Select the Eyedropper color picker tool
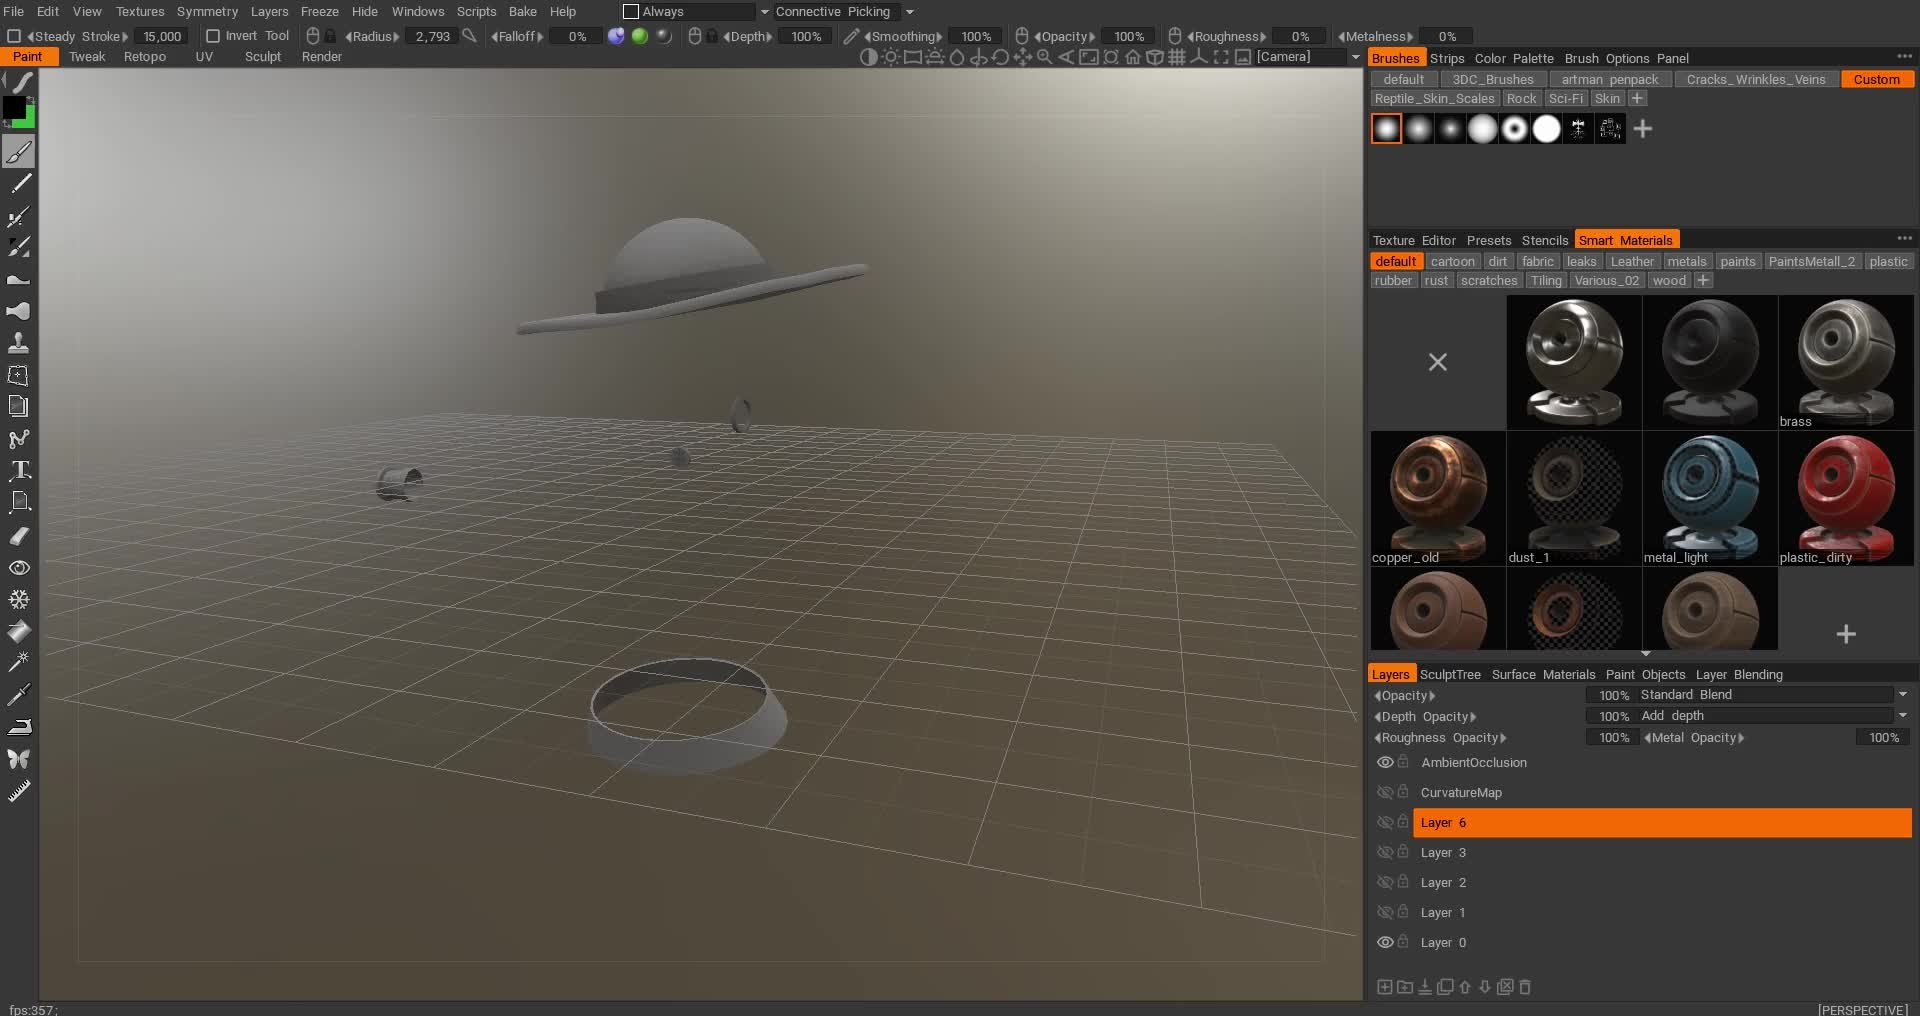Image resolution: width=1920 pixels, height=1016 pixels. pos(19,694)
